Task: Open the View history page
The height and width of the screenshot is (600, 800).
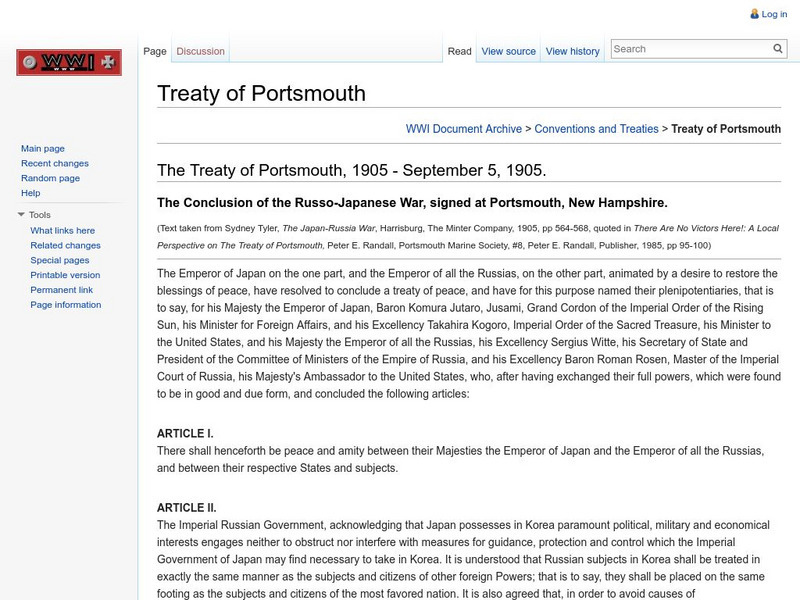Action: (572, 50)
